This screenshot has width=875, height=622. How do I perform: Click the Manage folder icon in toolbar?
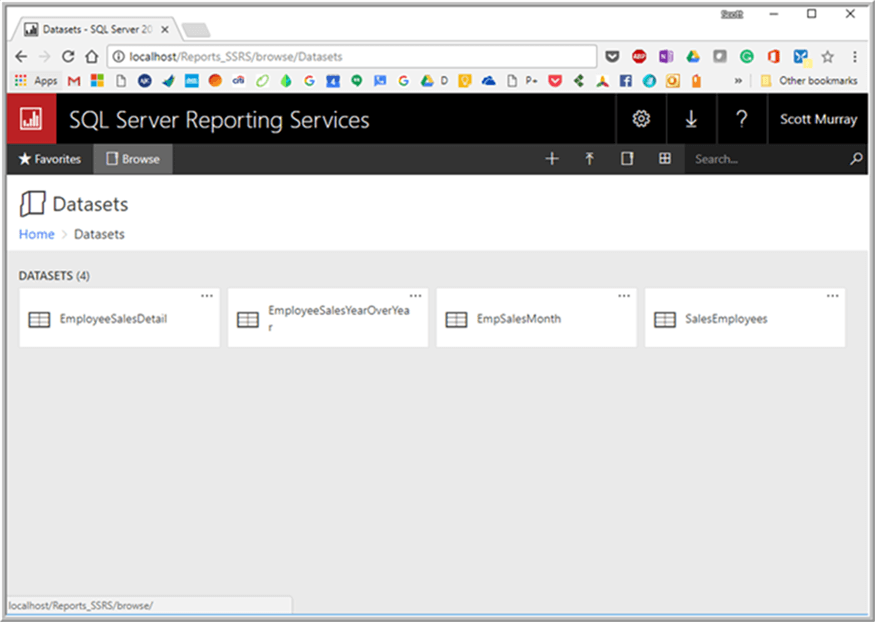point(627,158)
